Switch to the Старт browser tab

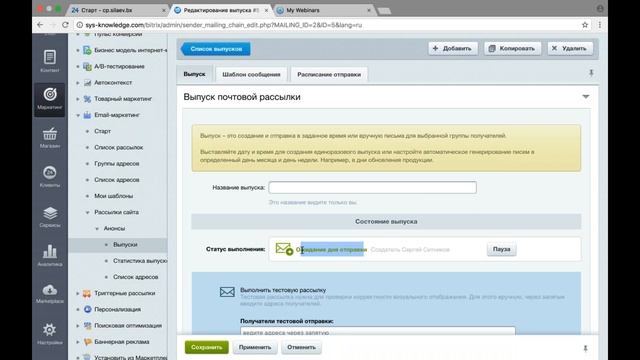tap(118, 10)
